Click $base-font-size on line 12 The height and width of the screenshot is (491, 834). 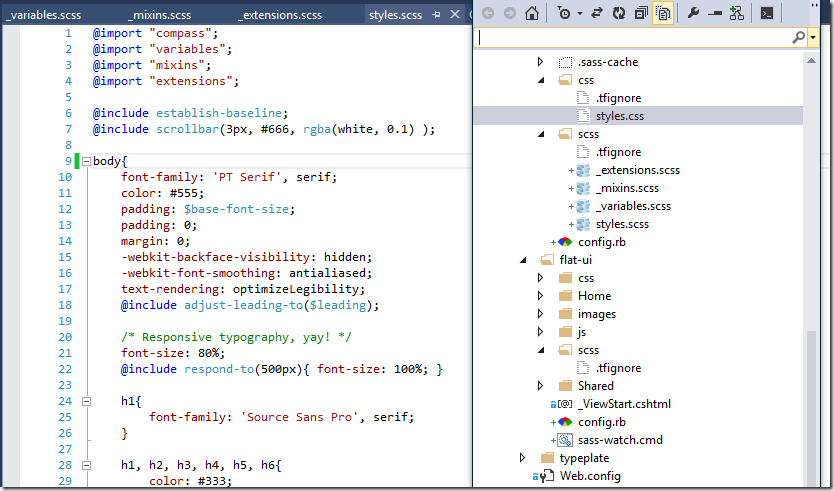[237, 209]
